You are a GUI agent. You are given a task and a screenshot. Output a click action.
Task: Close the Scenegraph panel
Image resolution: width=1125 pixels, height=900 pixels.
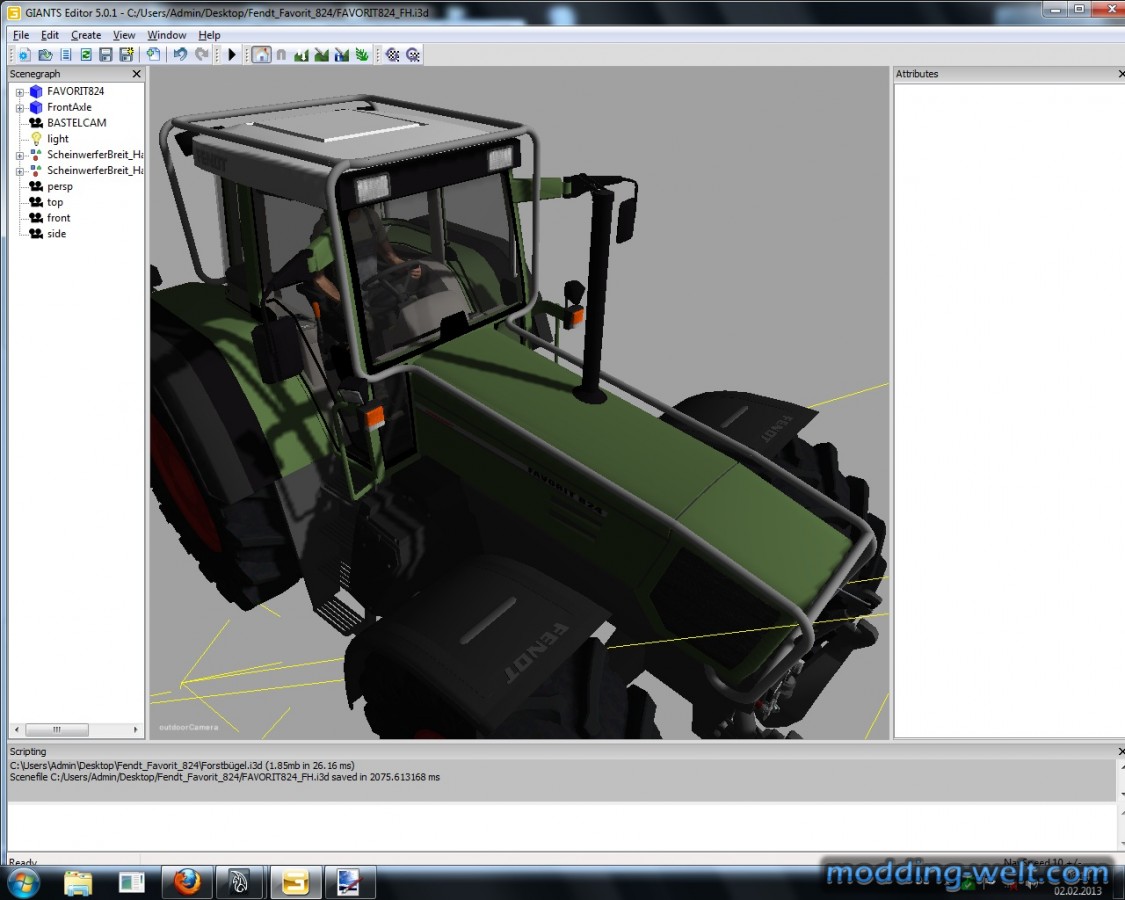[x=136, y=74]
